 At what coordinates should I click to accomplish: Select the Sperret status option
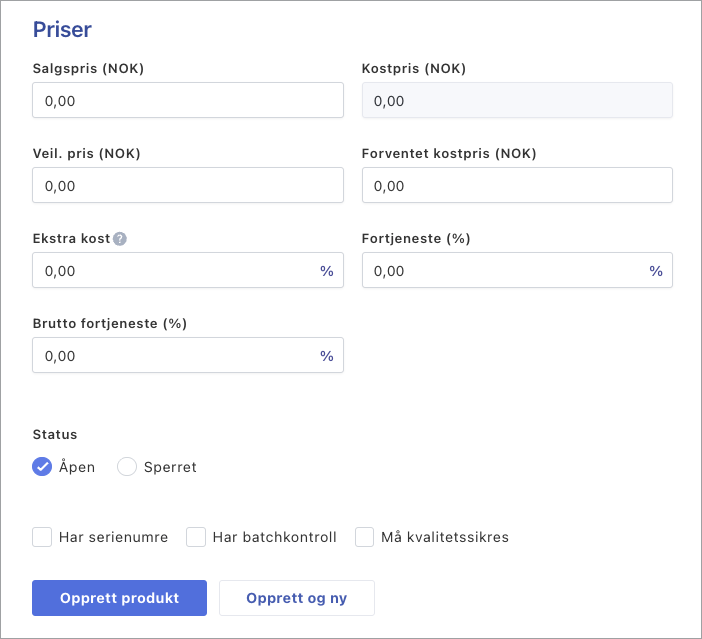[x=127, y=467]
